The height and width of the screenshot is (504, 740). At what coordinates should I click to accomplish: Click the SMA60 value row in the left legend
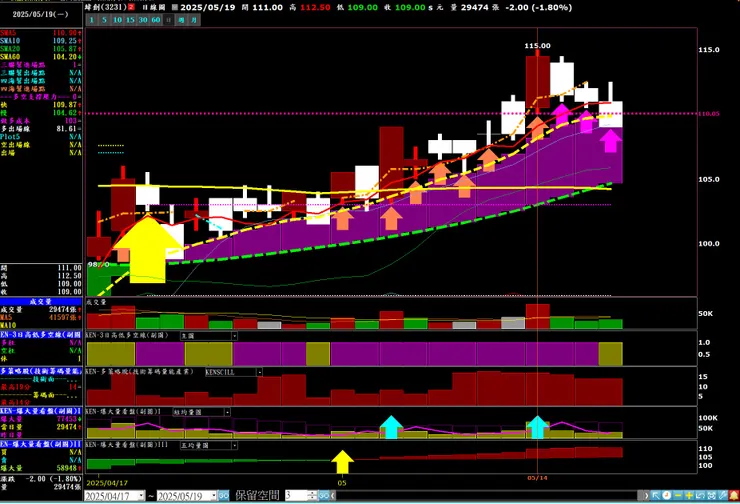pos(41,57)
